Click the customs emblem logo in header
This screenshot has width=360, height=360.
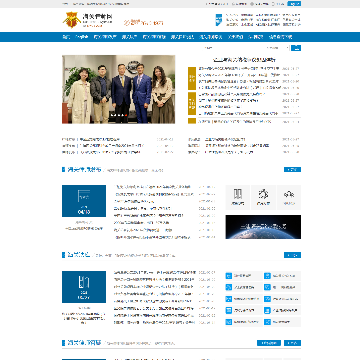click(72, 20)
